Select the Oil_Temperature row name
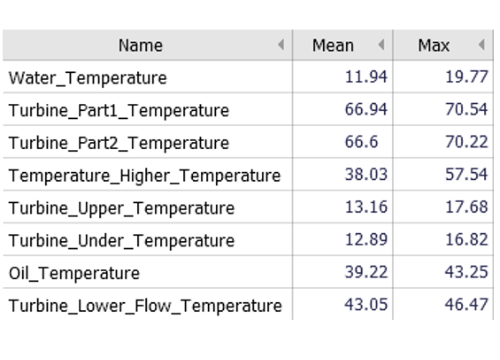 (74, 273)
